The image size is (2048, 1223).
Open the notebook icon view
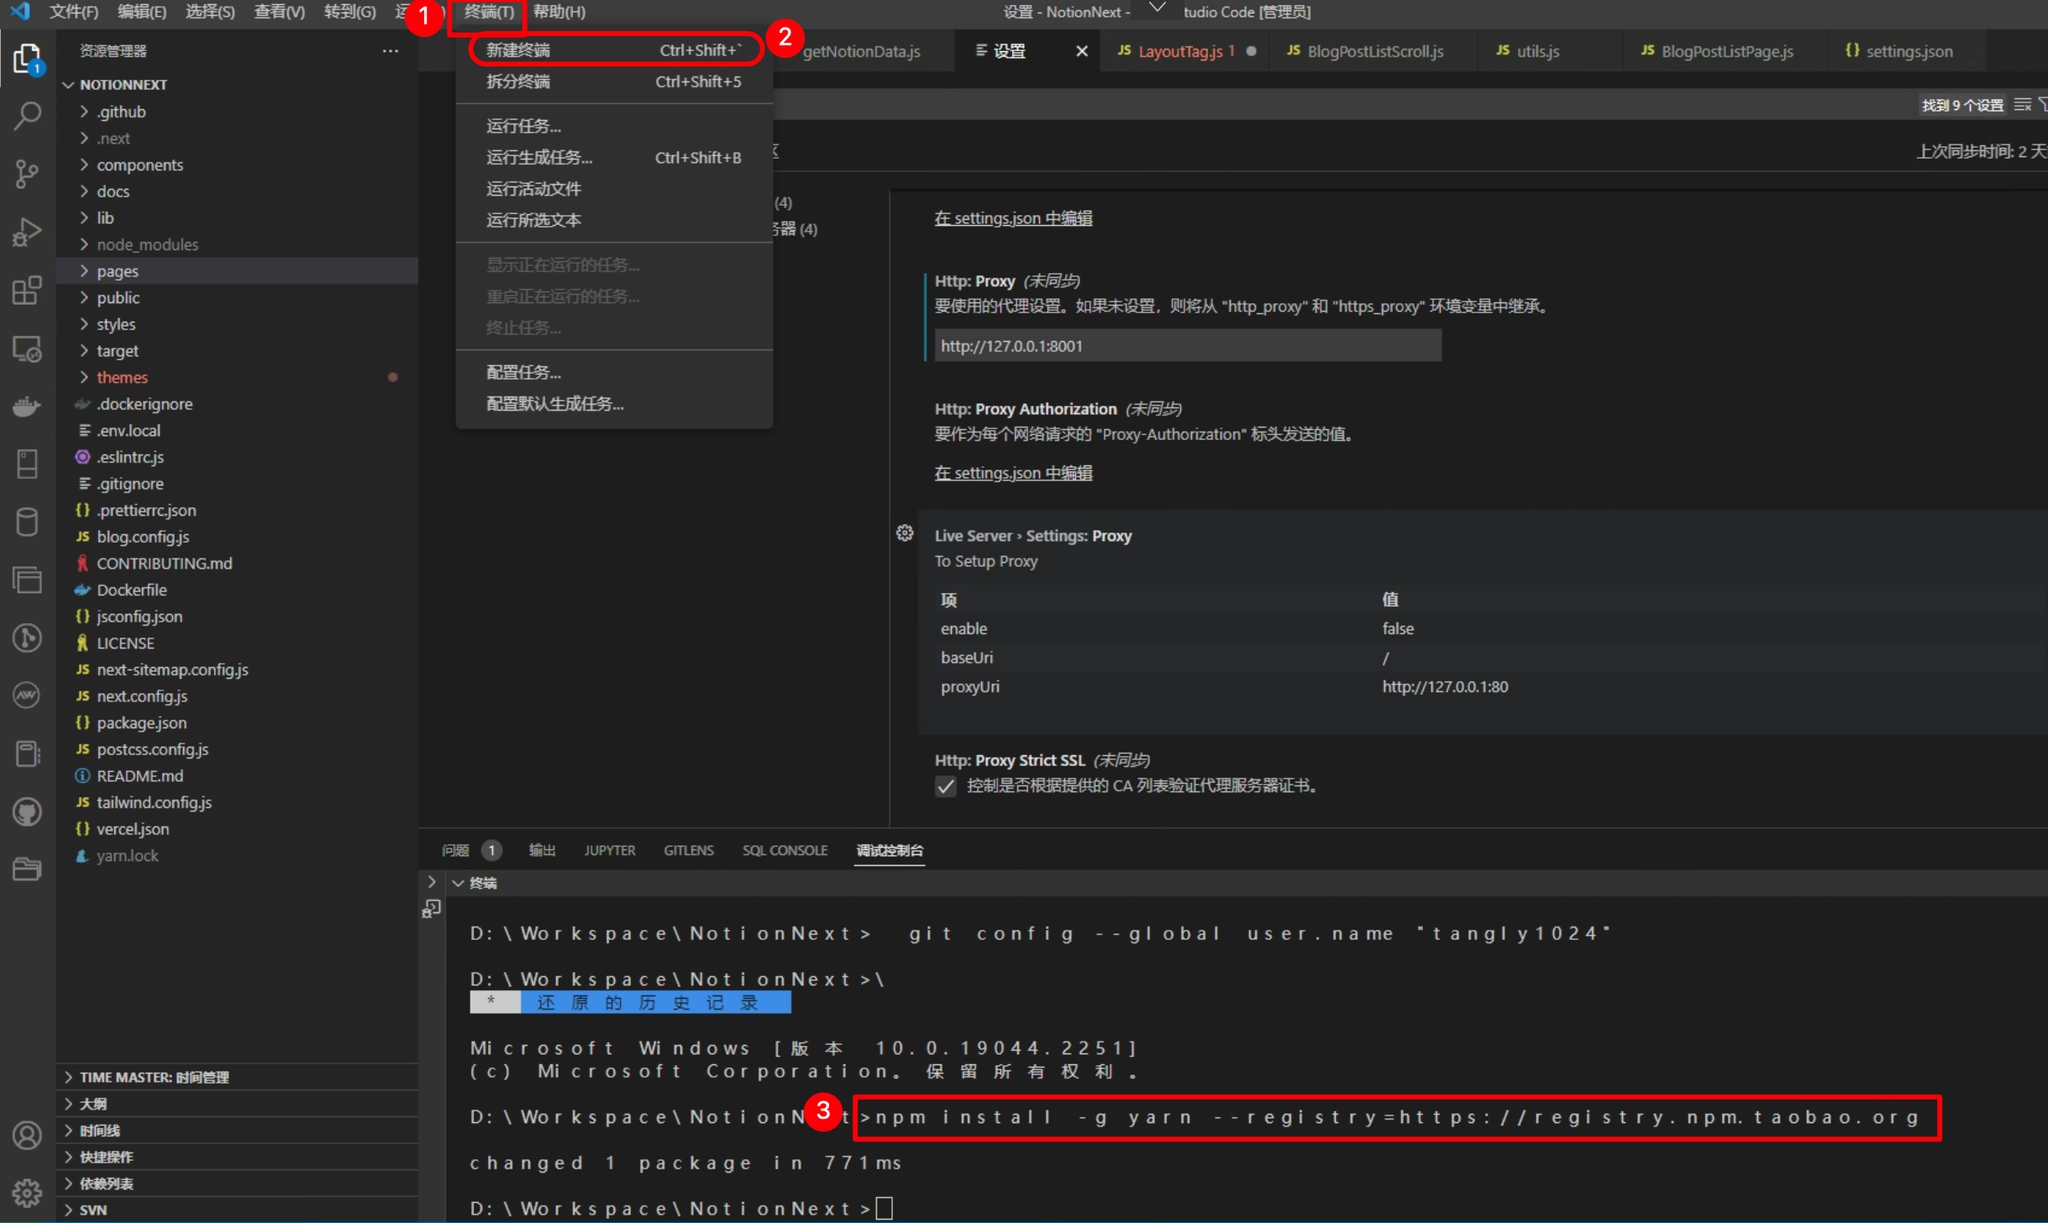[x=27, y=753]
